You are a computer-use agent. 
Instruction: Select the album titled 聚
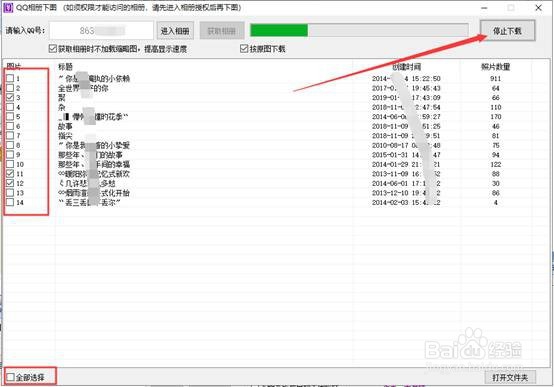click(62, 97)
